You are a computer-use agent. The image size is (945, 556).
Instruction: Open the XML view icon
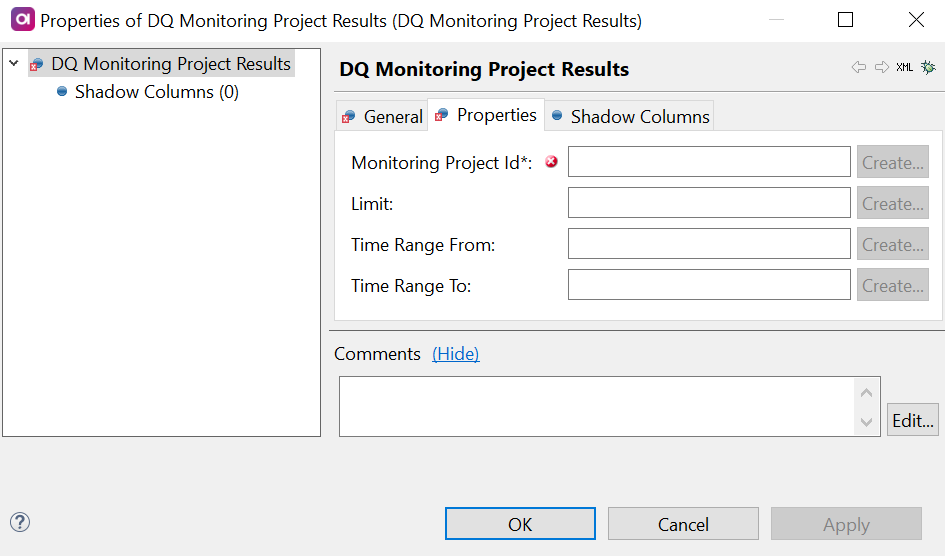coord(904,67)
